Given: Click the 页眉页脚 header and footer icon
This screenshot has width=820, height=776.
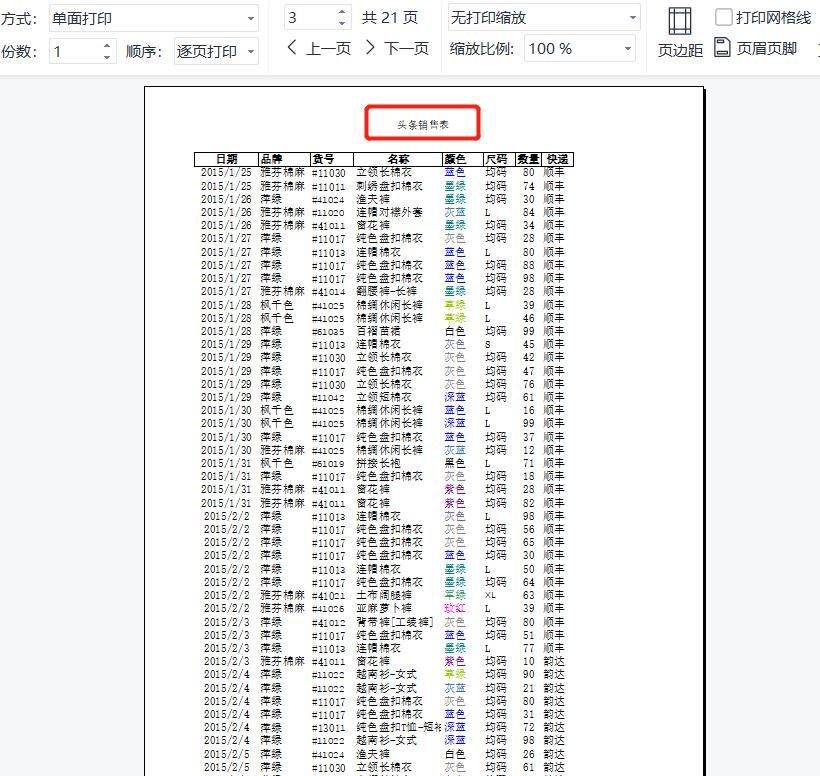Looking at the screenshot, I should click(723, 47).
